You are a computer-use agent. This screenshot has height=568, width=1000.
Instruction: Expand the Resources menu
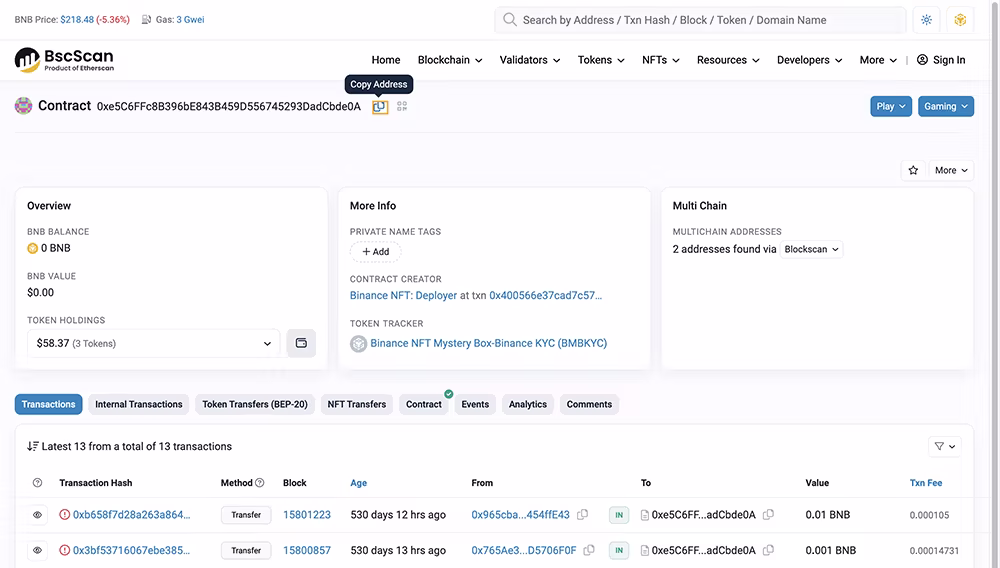[x=728, y=60]
